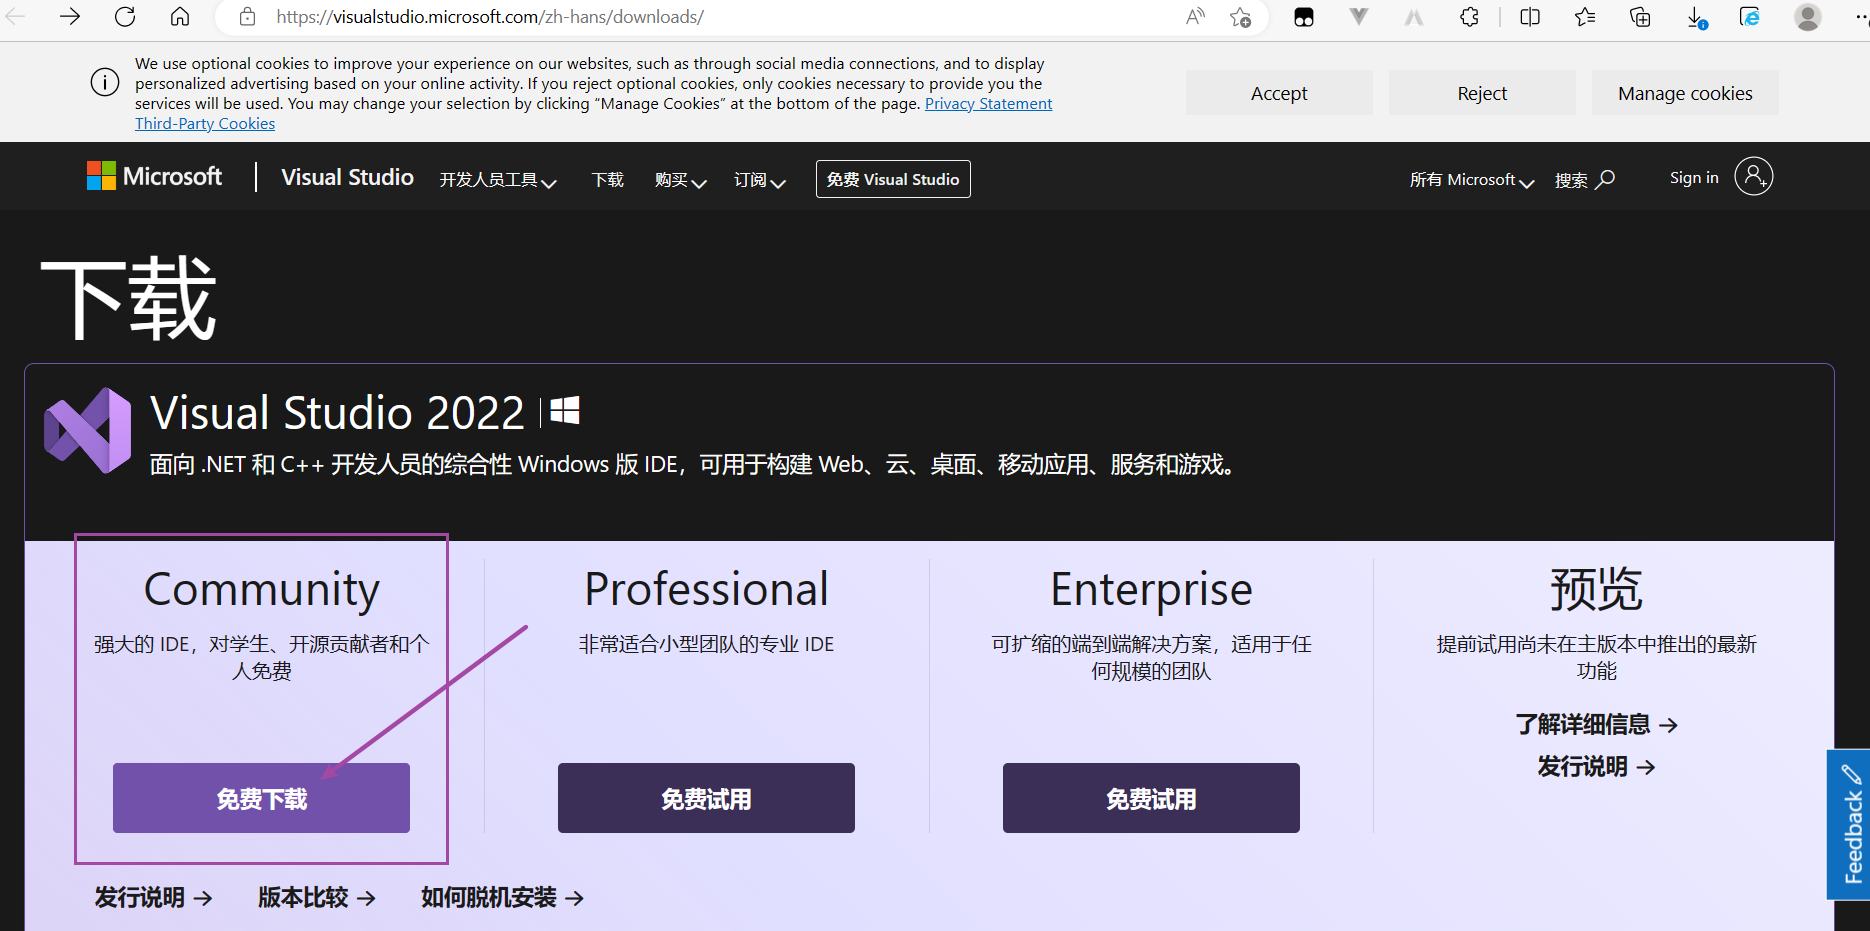The image size is (1870, 931).
Task: Open the 下载 nav item
Action: (x=607, y=180)
